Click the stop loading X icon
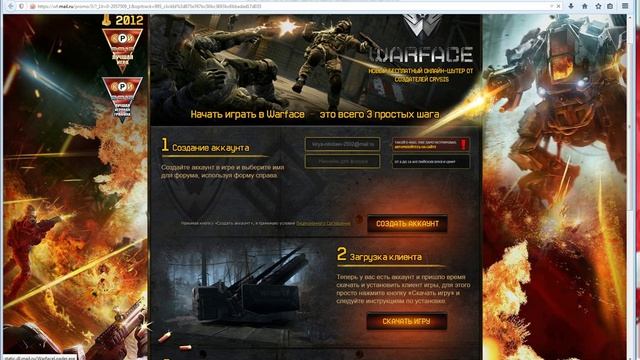 558,6
